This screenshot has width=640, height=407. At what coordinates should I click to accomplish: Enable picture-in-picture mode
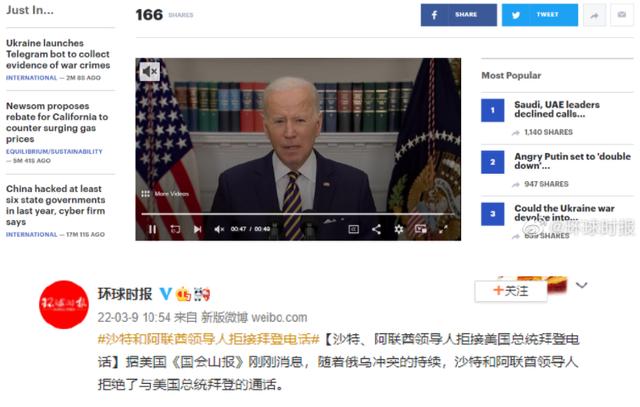click(x=421, y=229)
